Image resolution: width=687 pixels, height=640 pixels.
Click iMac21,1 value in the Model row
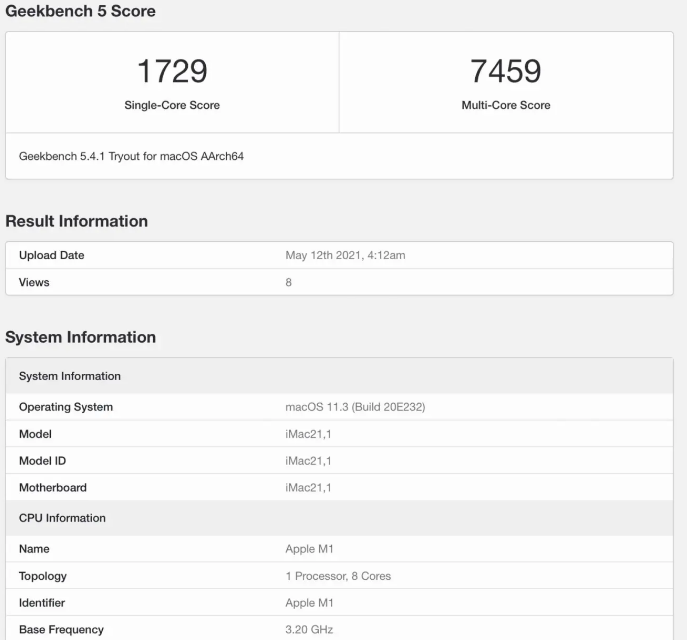308,434
